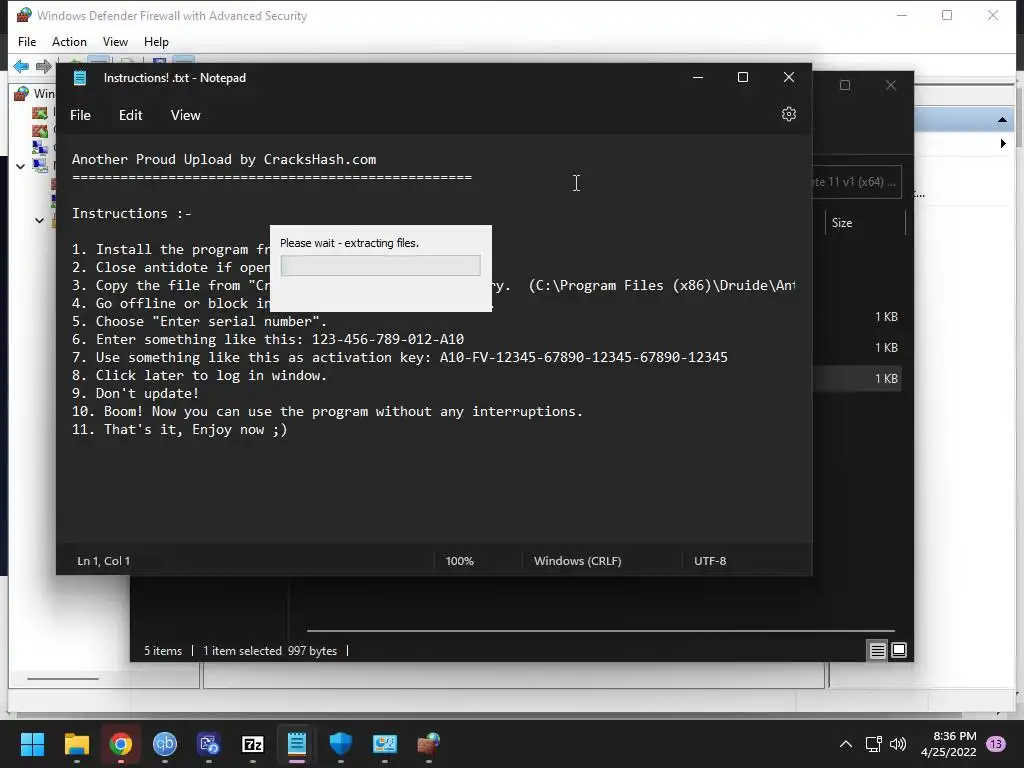Image resolution: width=1024 pixels, height=768 pixels.
Task: Open Notepad Edit menu
Action: pos(131,115)
